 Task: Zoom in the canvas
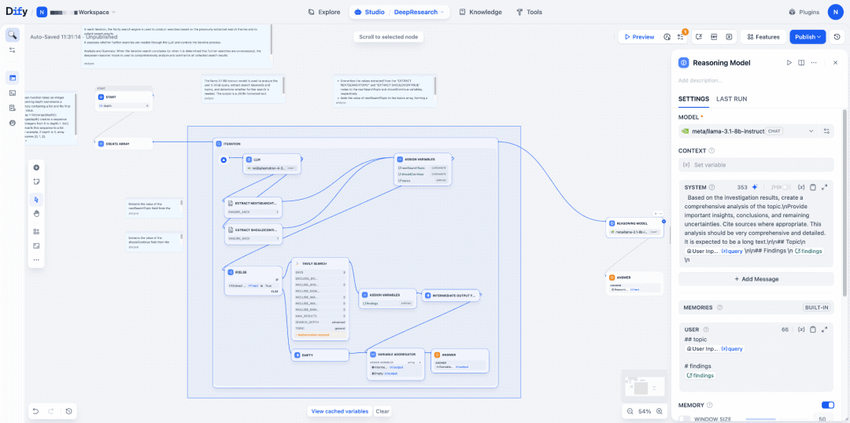(x=660, y=411)
